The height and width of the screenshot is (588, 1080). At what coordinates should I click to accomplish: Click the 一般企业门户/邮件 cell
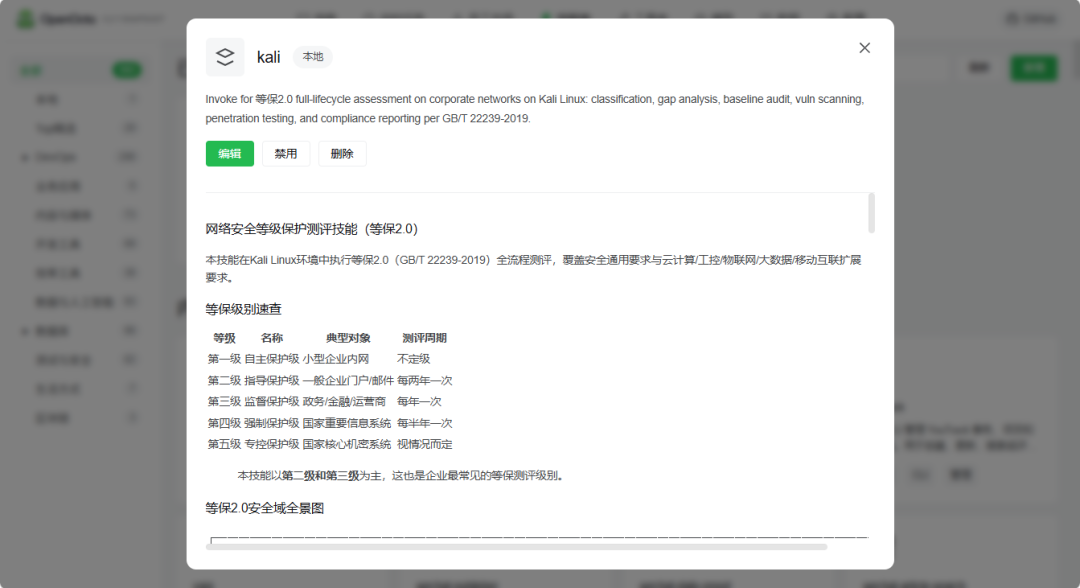pos(348,381)
